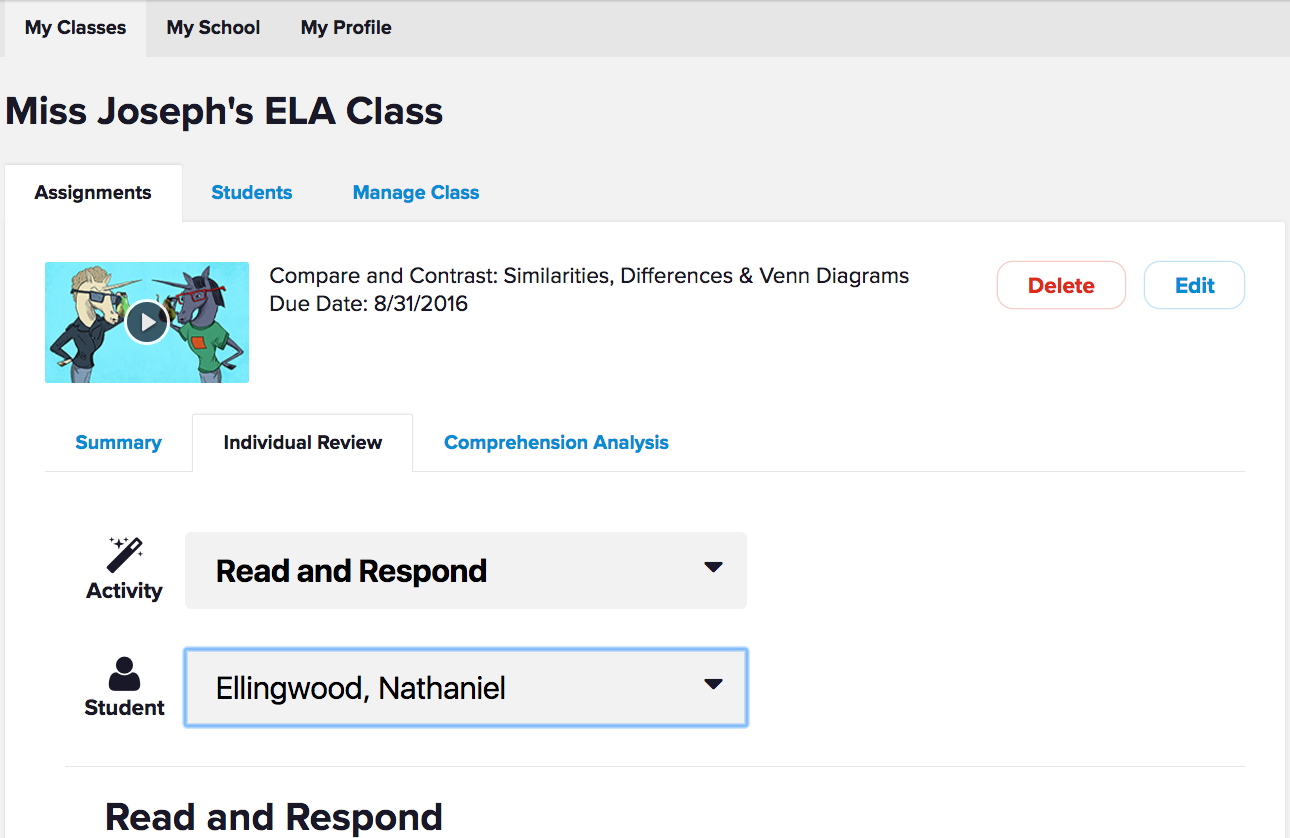Click the magic wand Activity icon
Screen dimensions: 1290x838
(x=125, y=555)
